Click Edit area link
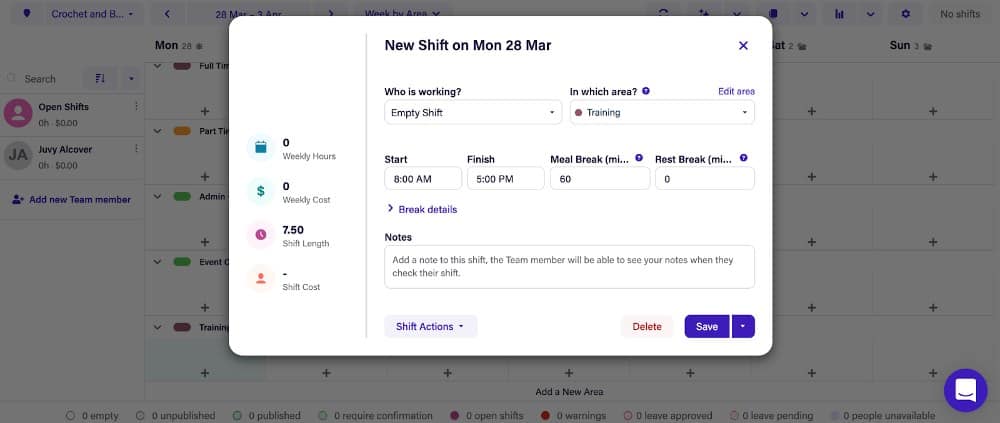The width and height of the screenshot is (1000, 423). coord(736,91)
